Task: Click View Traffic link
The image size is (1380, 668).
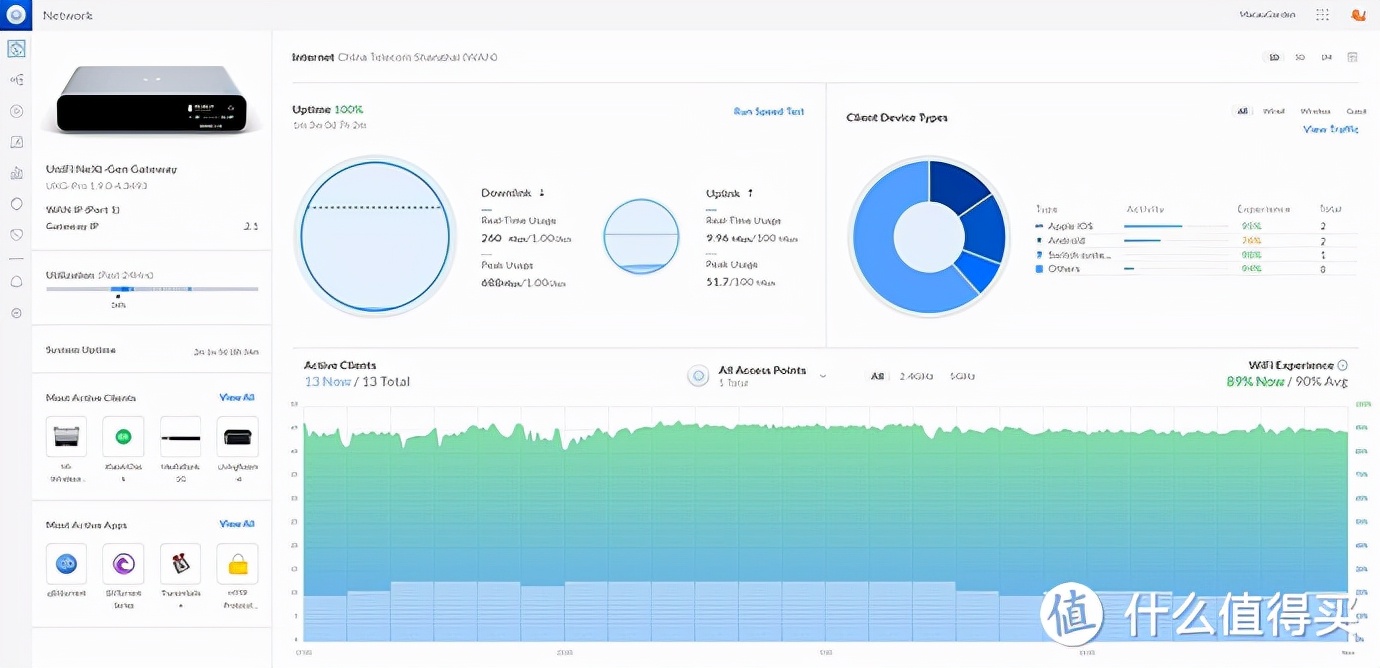Action: pos(1330,130)
